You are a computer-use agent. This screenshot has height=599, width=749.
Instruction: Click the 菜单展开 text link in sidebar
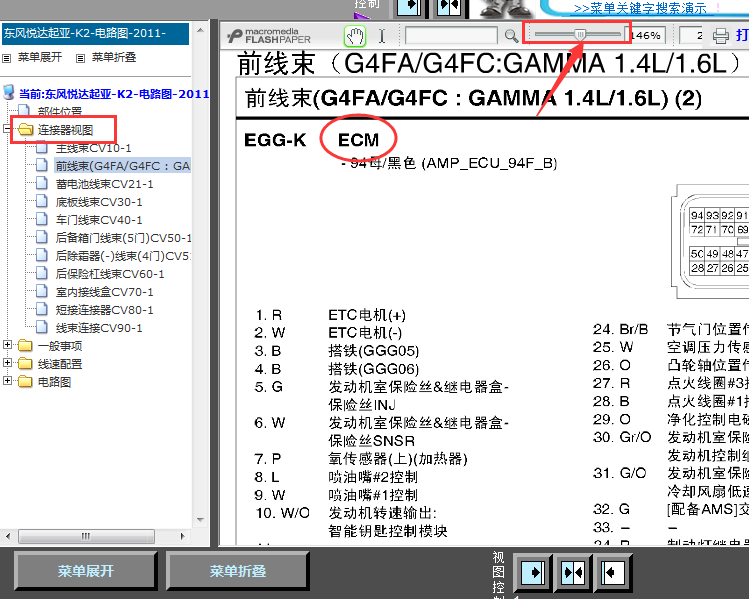40,57
